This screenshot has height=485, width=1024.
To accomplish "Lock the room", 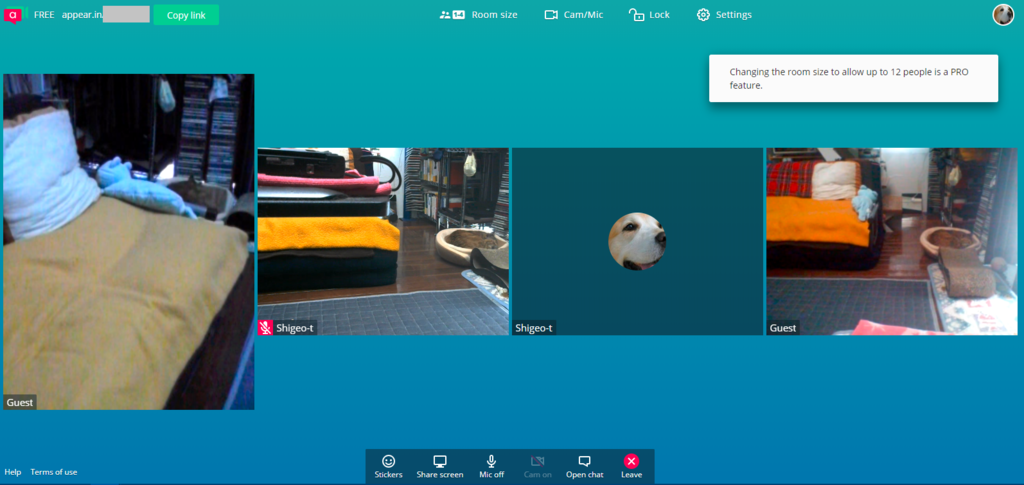I will click(x=649, y=14).
